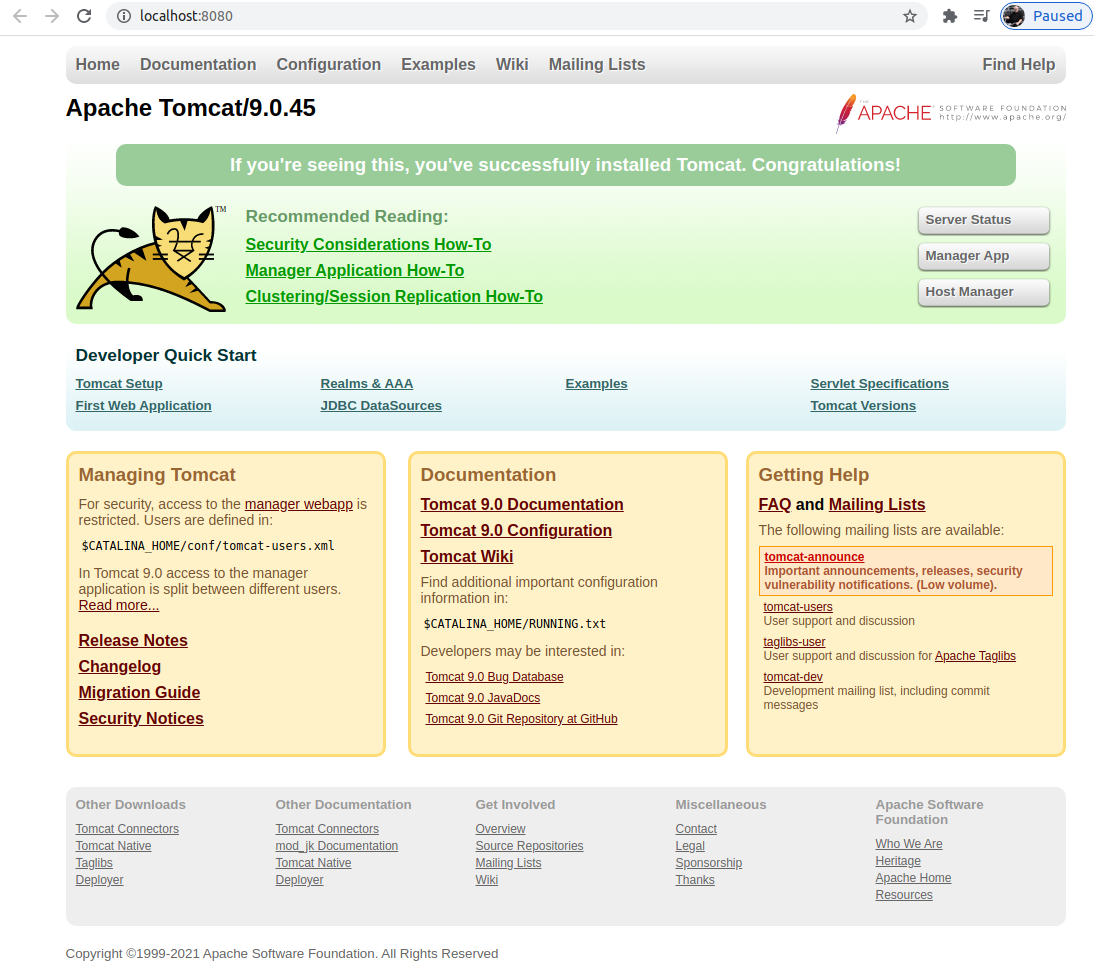Open the Legal link under Miscellaneous

point(689,846)
